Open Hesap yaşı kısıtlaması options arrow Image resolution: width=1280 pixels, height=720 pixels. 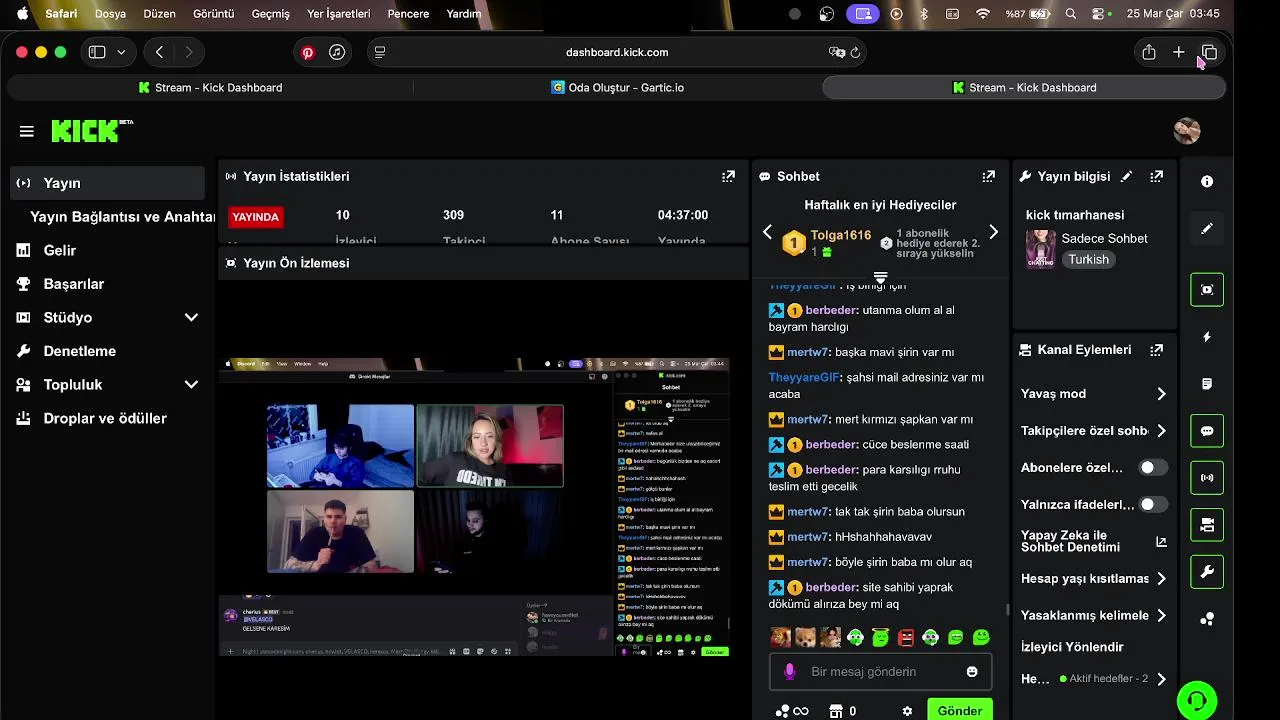(1161, 579)
